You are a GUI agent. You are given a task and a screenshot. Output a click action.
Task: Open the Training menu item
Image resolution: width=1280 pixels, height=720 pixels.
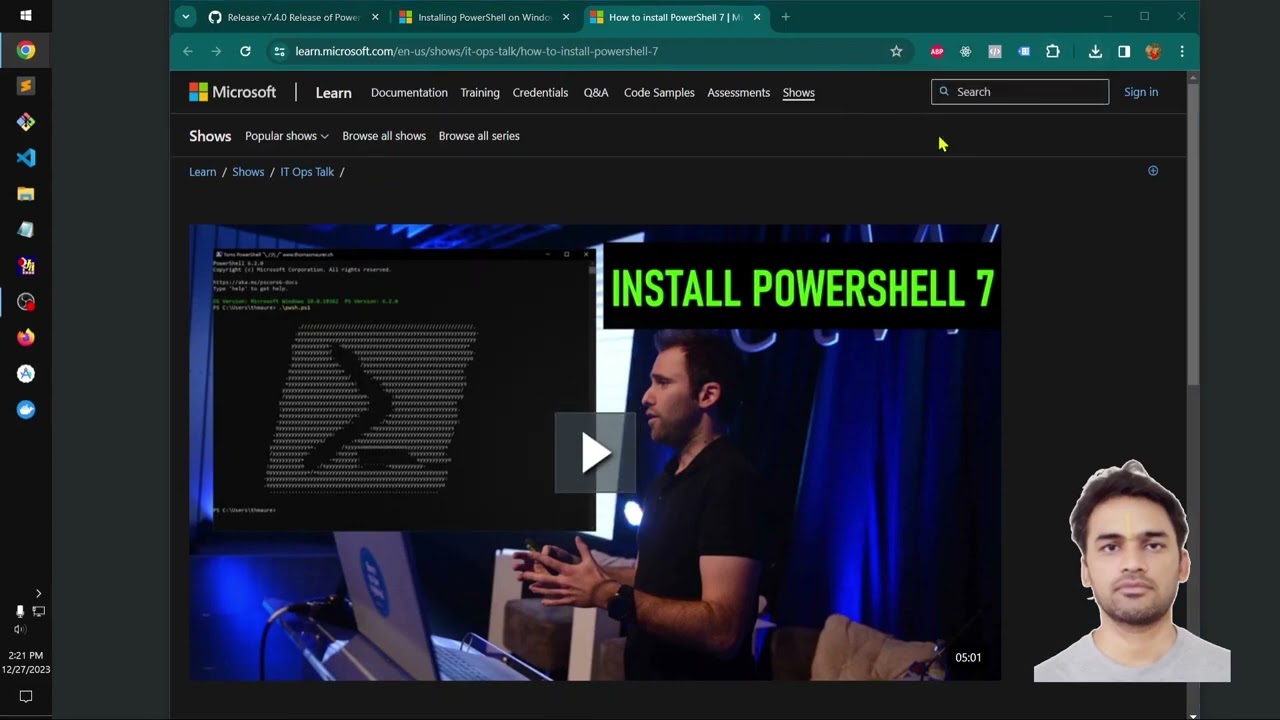pyautogui.click(x=480, y=92)
